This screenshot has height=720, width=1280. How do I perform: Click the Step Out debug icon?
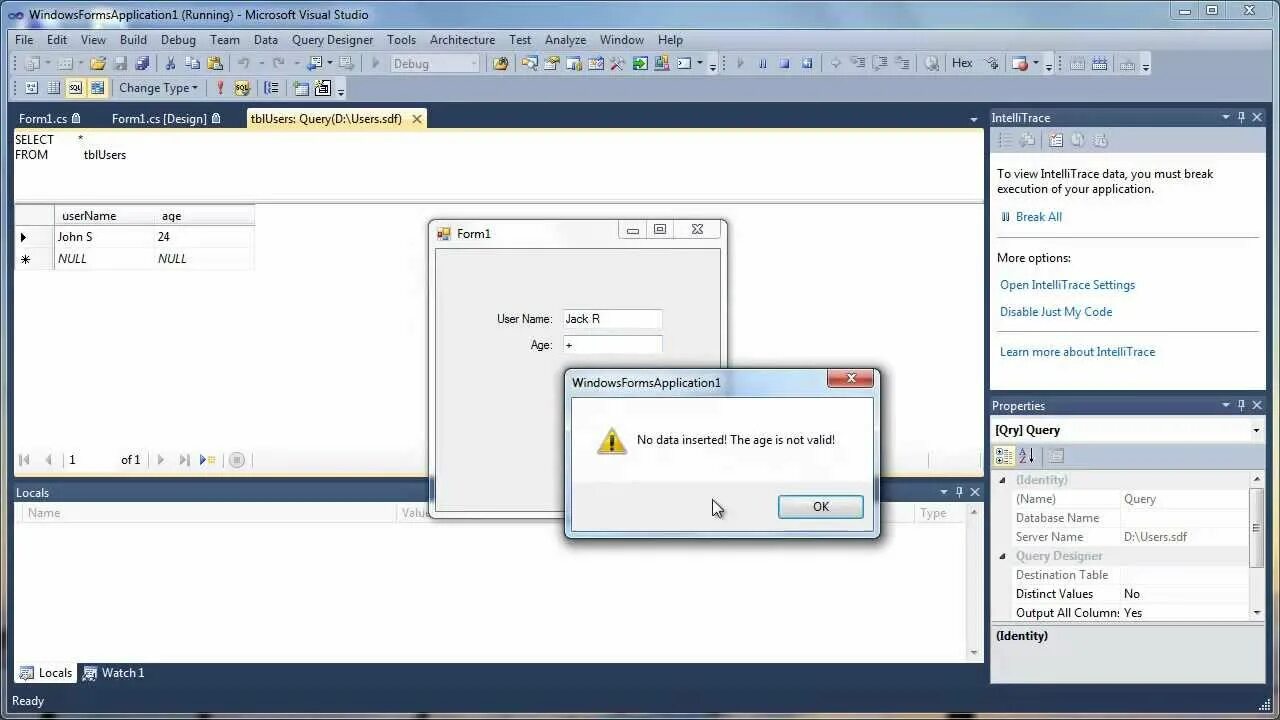coord(902,63)
